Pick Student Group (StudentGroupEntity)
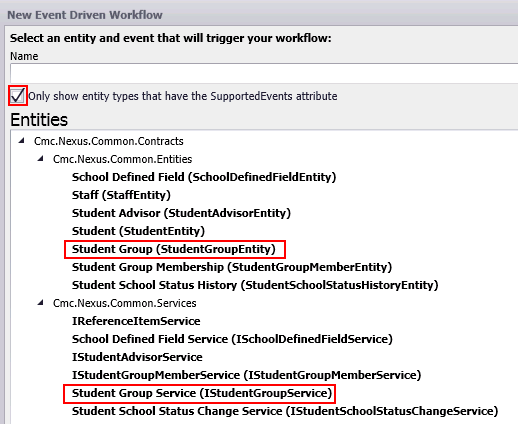Image resolution: width=518 pixels, height=424 pixels. (174, 249)
